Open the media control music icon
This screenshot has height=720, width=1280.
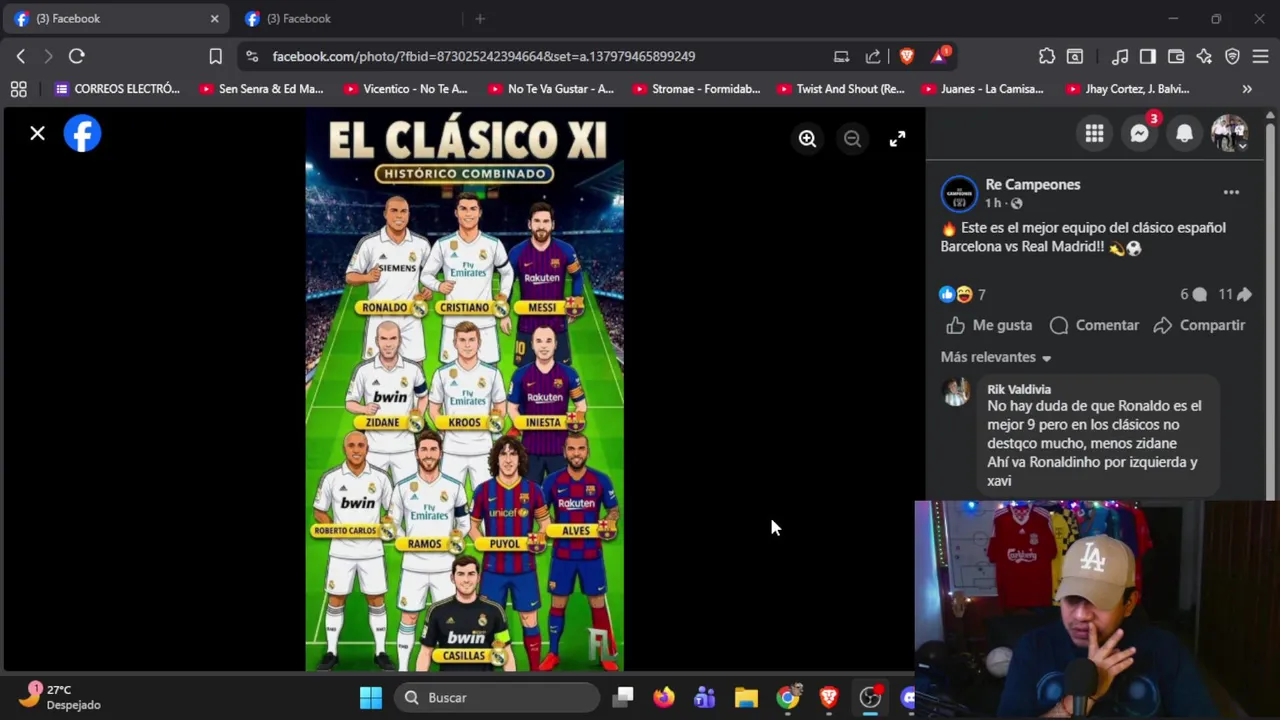click(1120, 56)
